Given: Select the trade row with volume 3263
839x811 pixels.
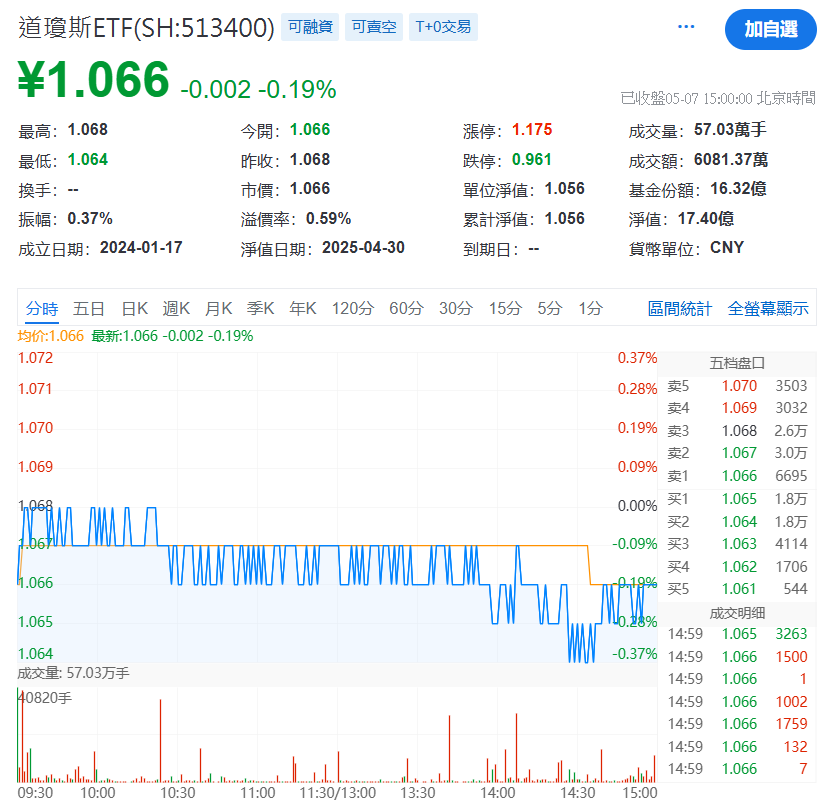Looking at the screenshot, I should click(737, 633).
